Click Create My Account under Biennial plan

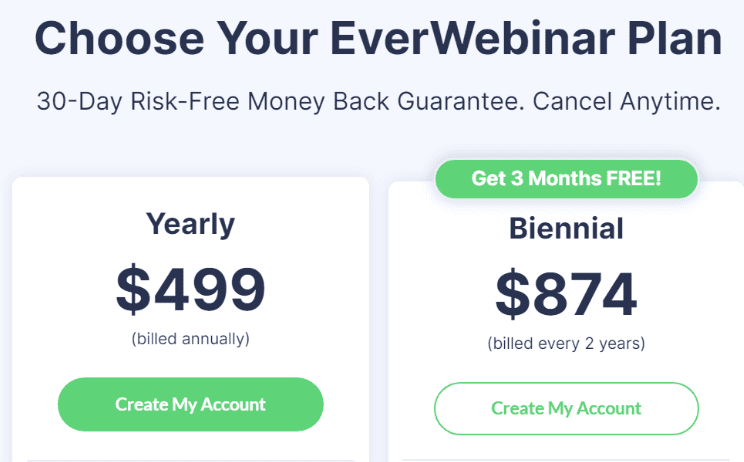[x=566, y=408]
